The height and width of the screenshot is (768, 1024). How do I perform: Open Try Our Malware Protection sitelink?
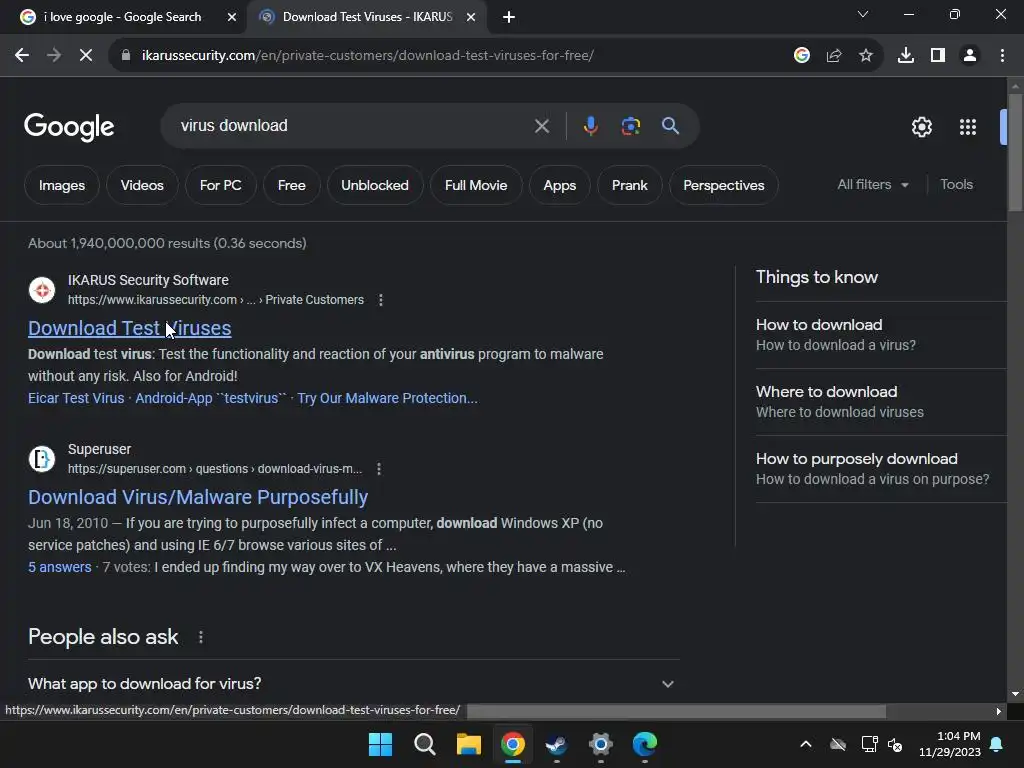point(387,398)
